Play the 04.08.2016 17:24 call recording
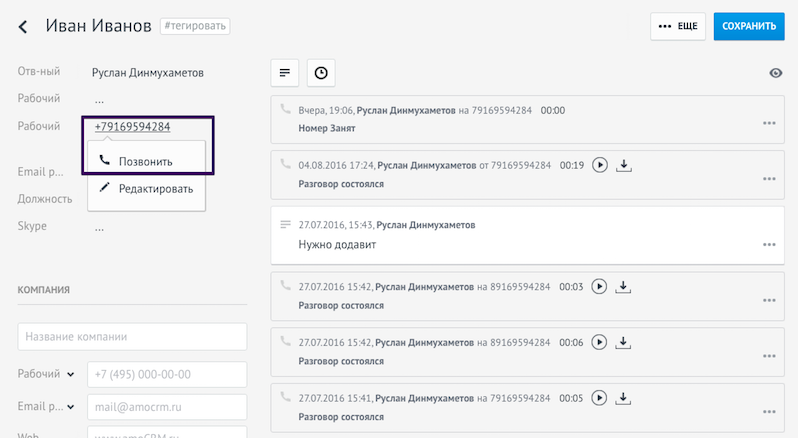The image size is (798, 438). coord(600,165)
